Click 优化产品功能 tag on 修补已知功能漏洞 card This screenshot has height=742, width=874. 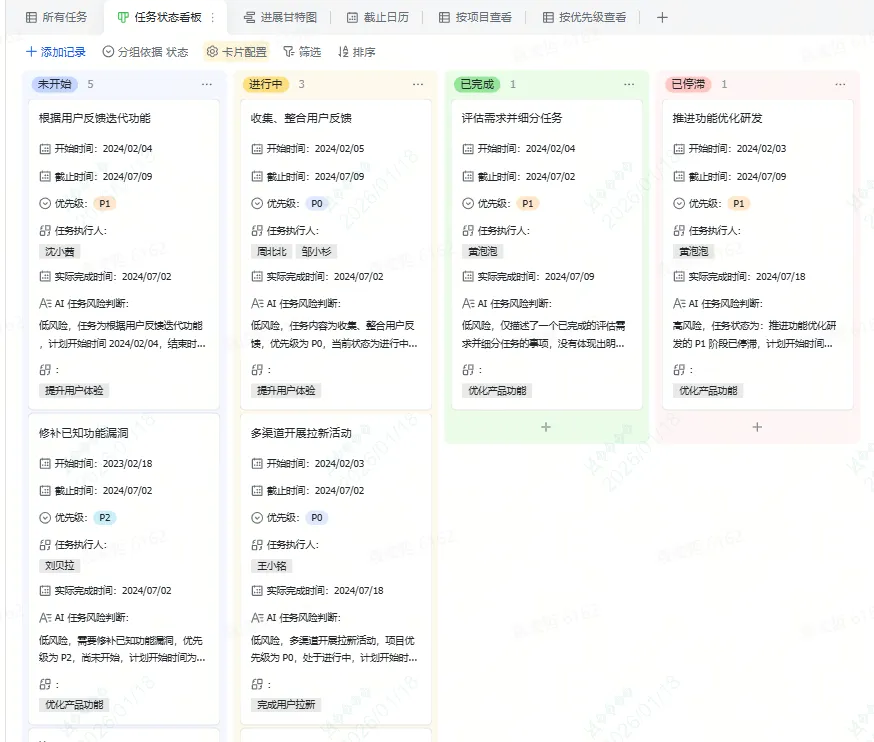(74, 705)
